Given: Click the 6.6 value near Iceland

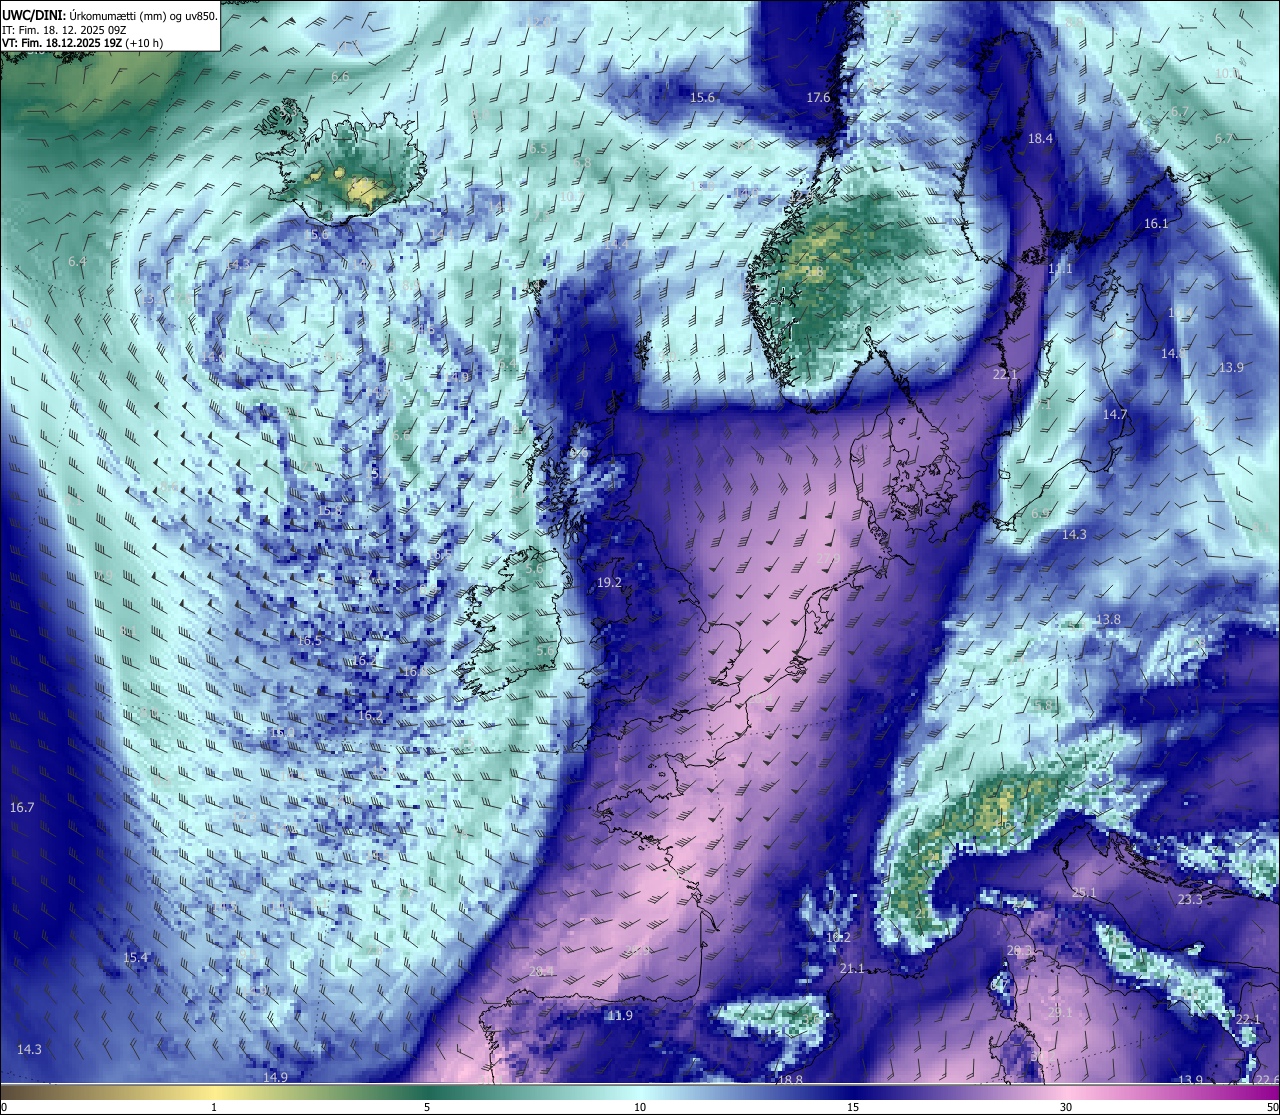Looking at the screenshot, I should click(340, 76).
